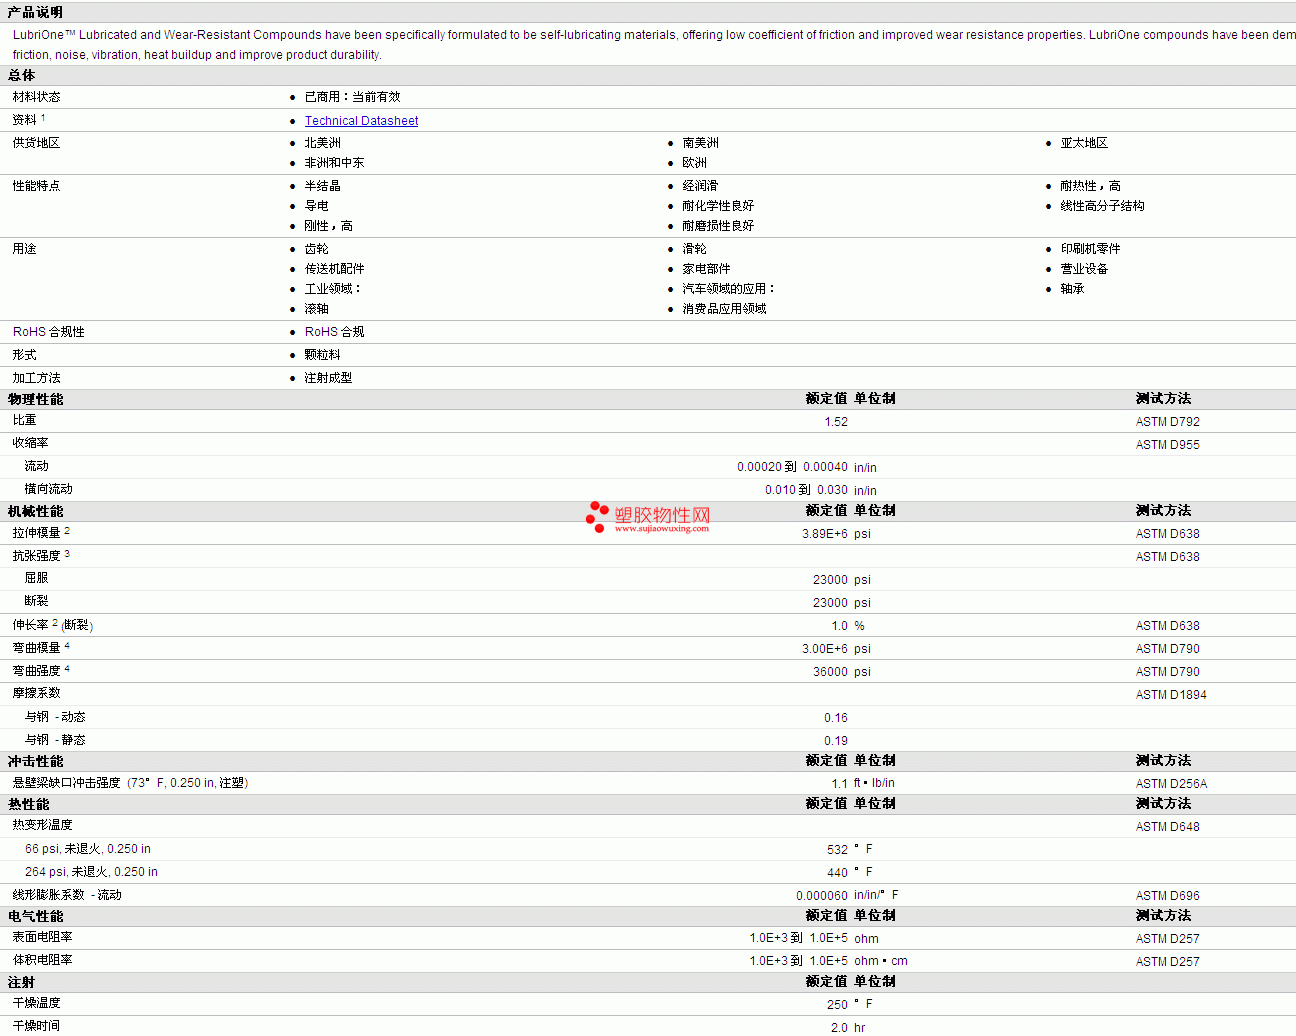Click the 表面电阻率 row label
The width and height of the screenshot is (1296, 1036).
[42, 937]
